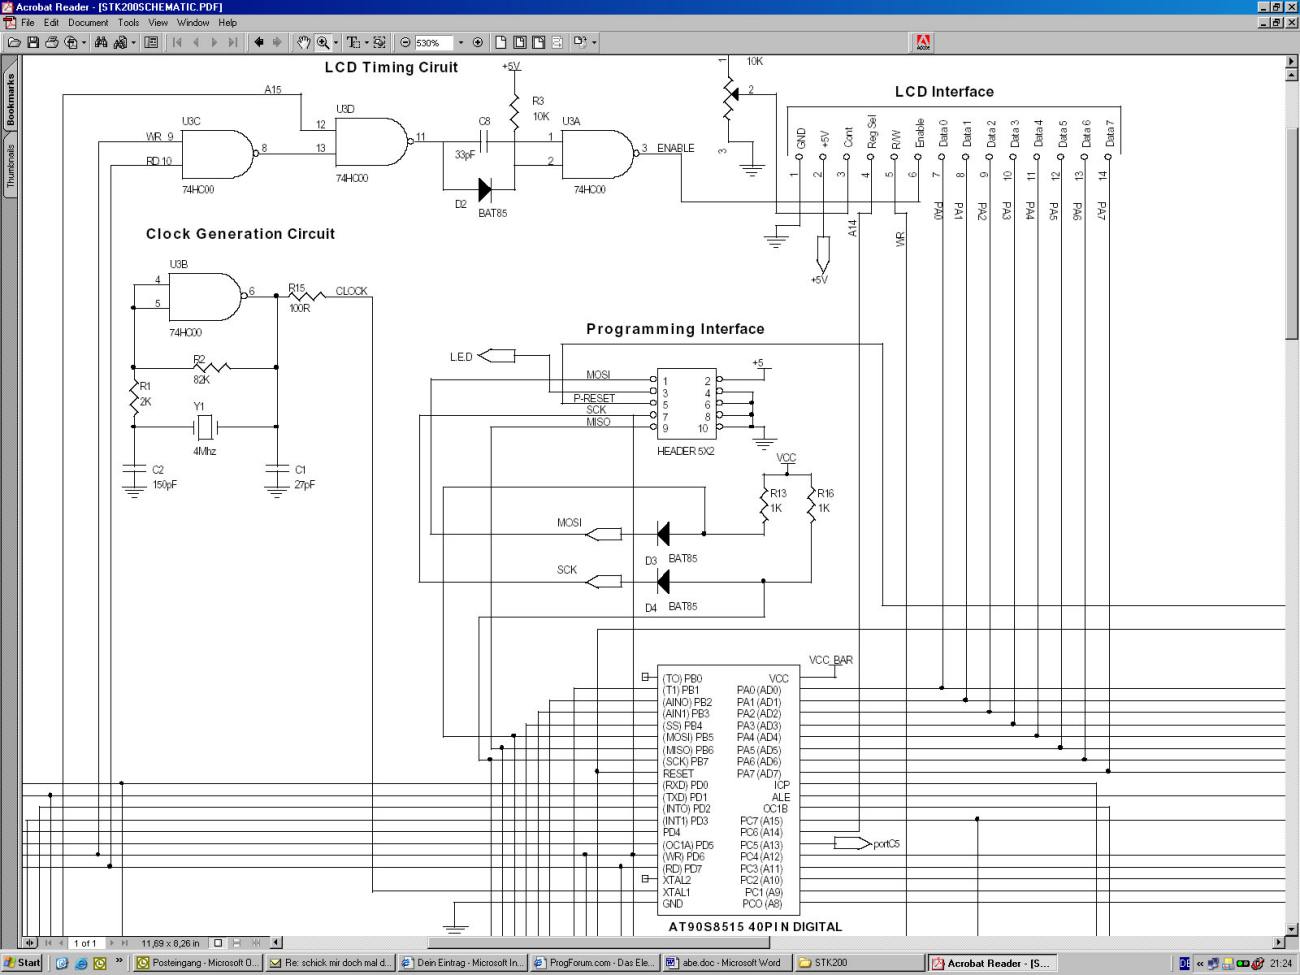Set Actual Size page view
This screenshot has height=975, width=1300.
pyautogui.click(x=500, y=42)
